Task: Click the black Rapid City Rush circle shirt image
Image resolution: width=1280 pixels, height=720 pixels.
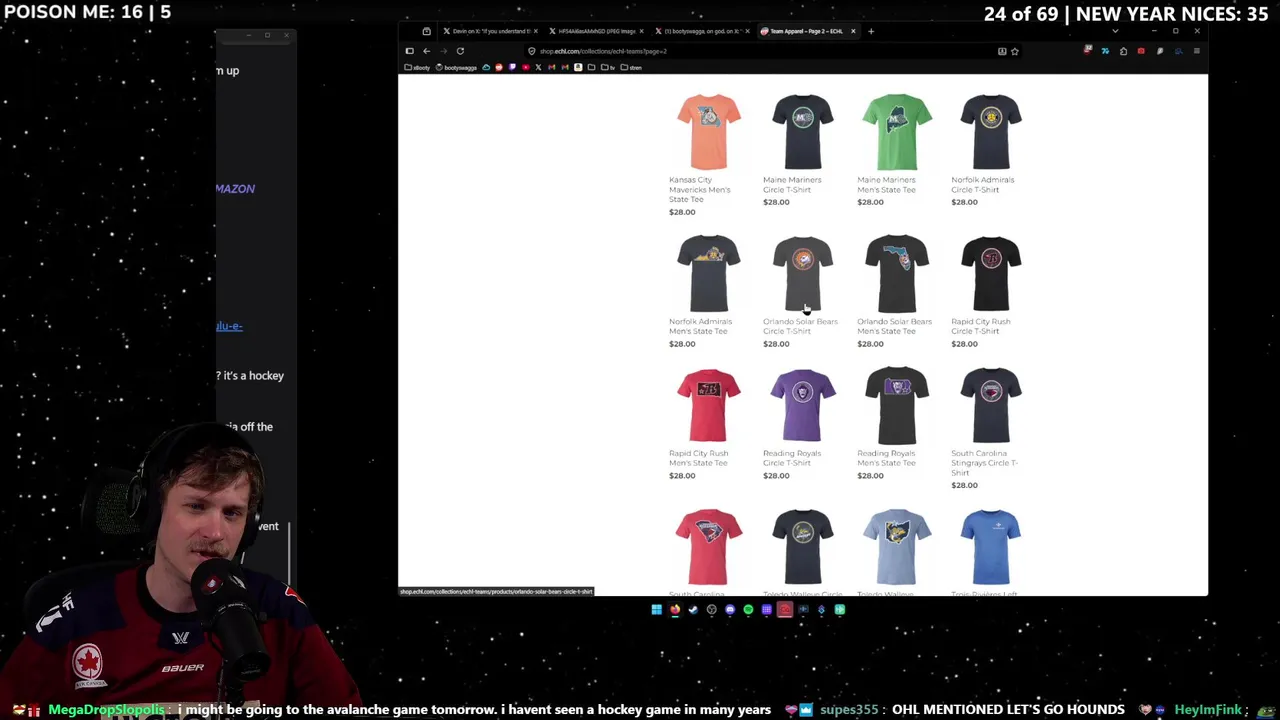Action: coord(991,273)
